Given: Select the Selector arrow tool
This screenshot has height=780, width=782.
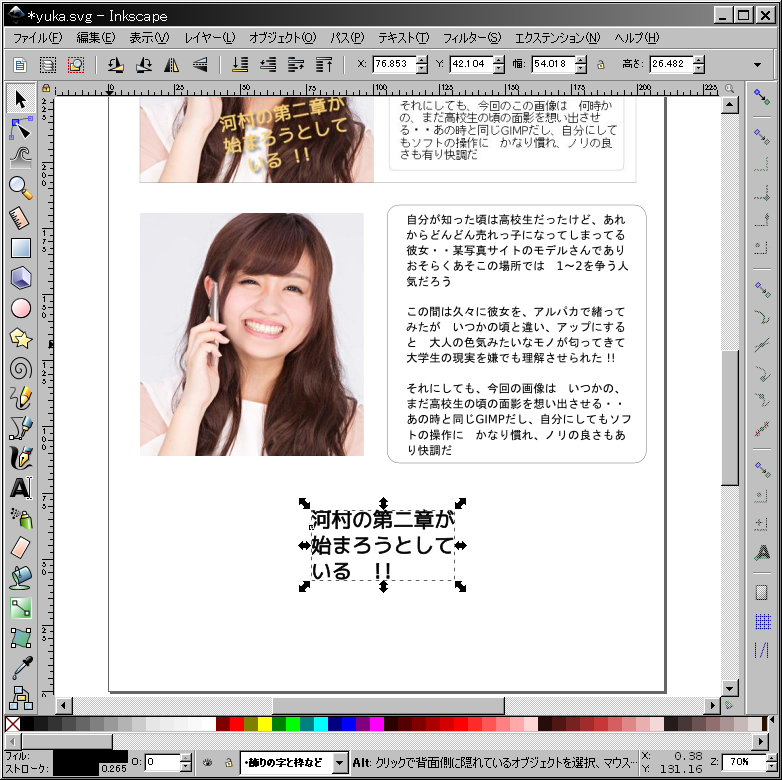Looking at the screenshot, I should point(20,99).
